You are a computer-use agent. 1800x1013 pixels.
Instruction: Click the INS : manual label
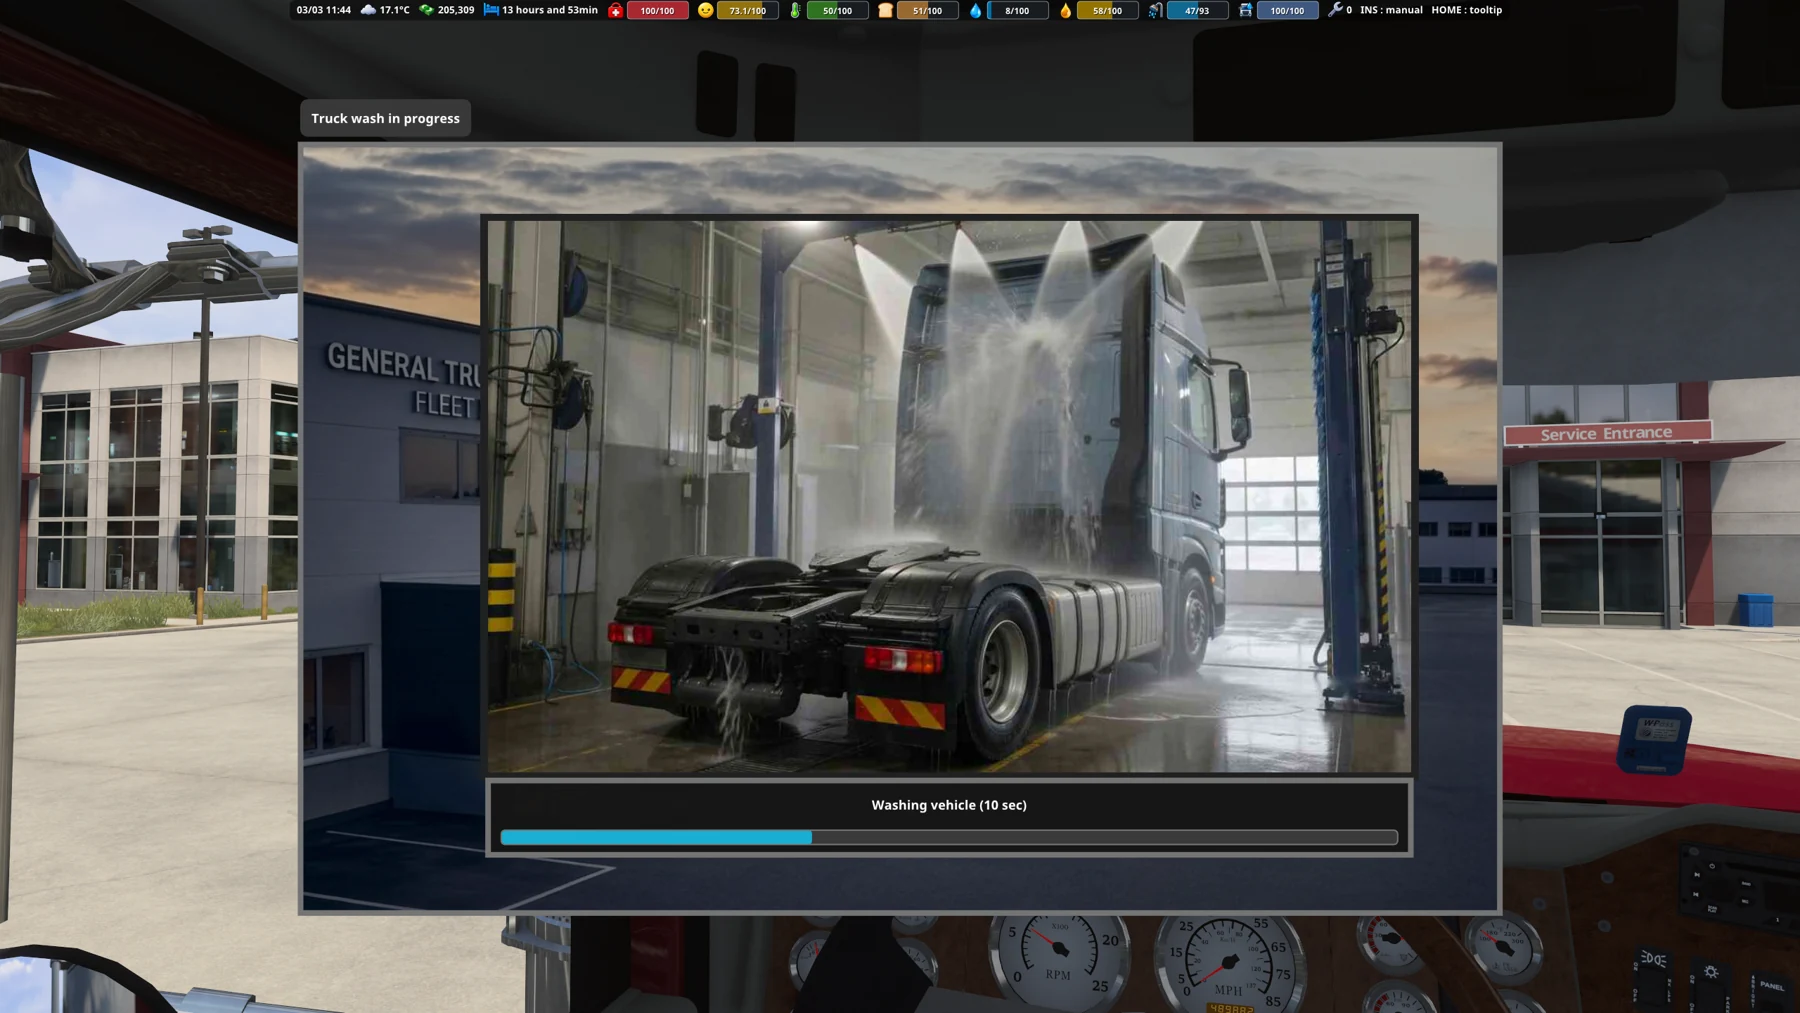point(1391,10)
